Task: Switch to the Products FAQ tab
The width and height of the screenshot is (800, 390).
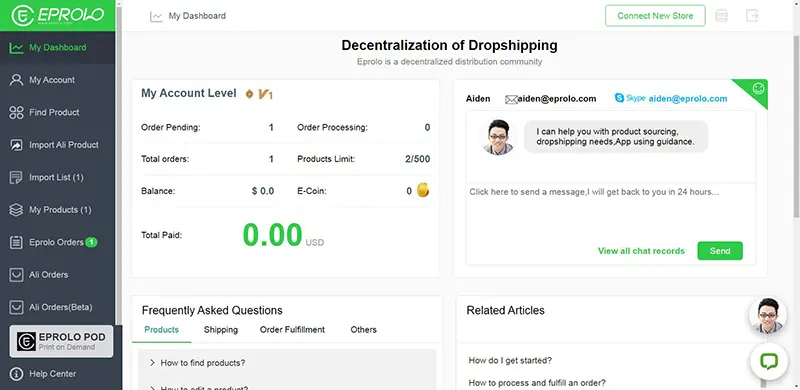Action: click(161, 330)
